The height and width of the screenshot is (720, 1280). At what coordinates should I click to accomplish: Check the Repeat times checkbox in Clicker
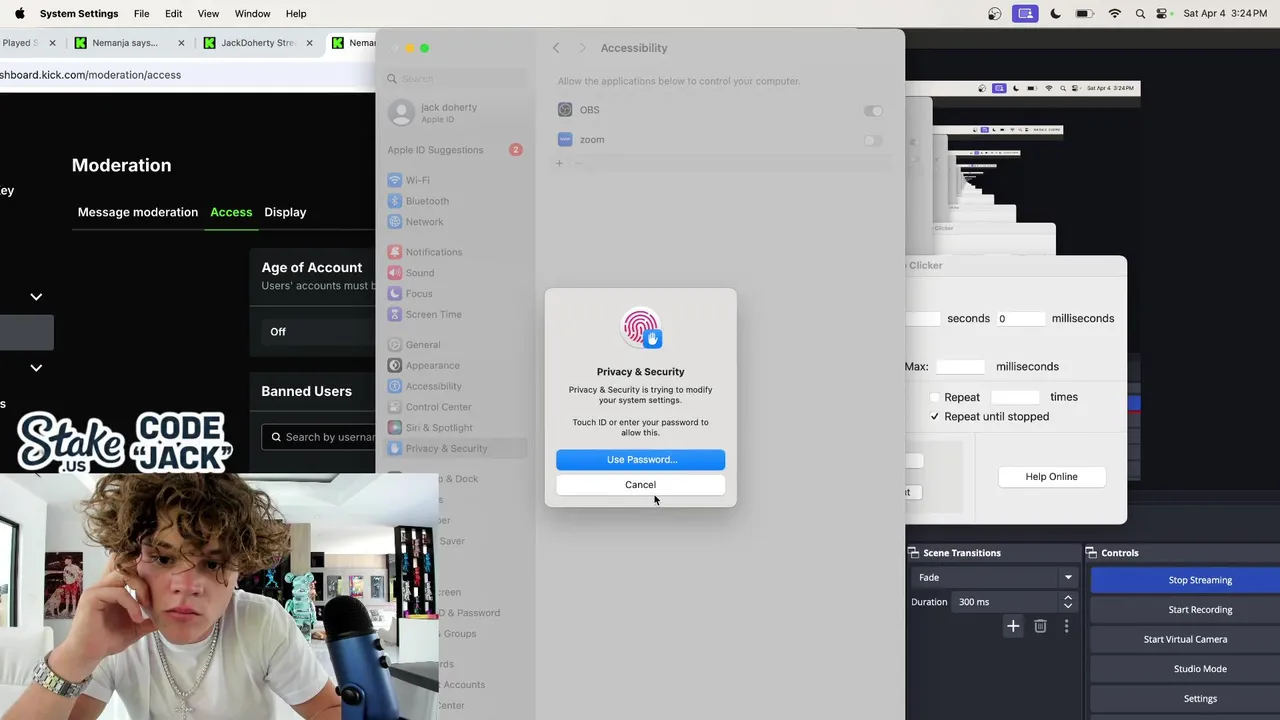pyautogui.click(x=935, y=397)
